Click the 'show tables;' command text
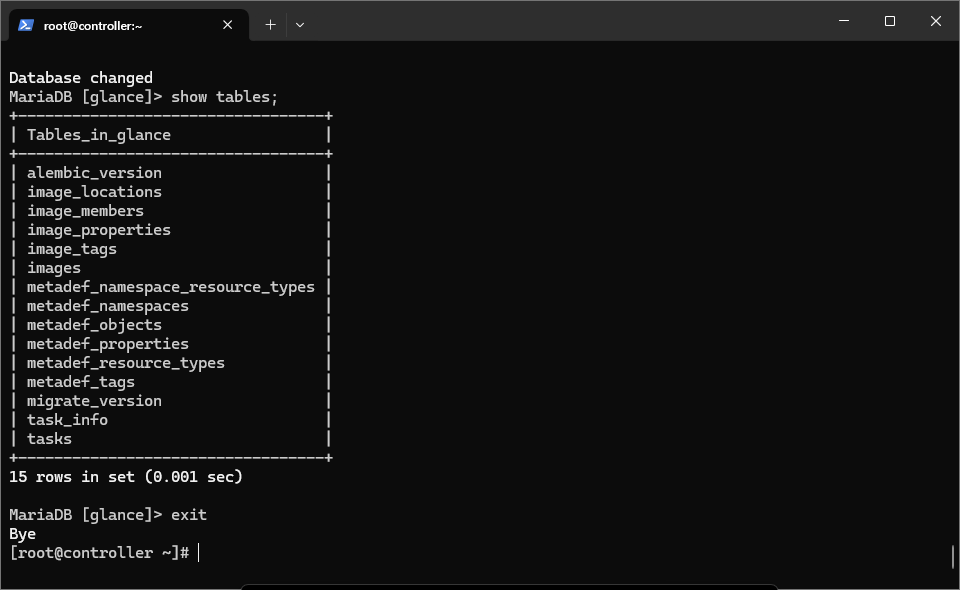The image size is (960, 590). click(224, 97)
